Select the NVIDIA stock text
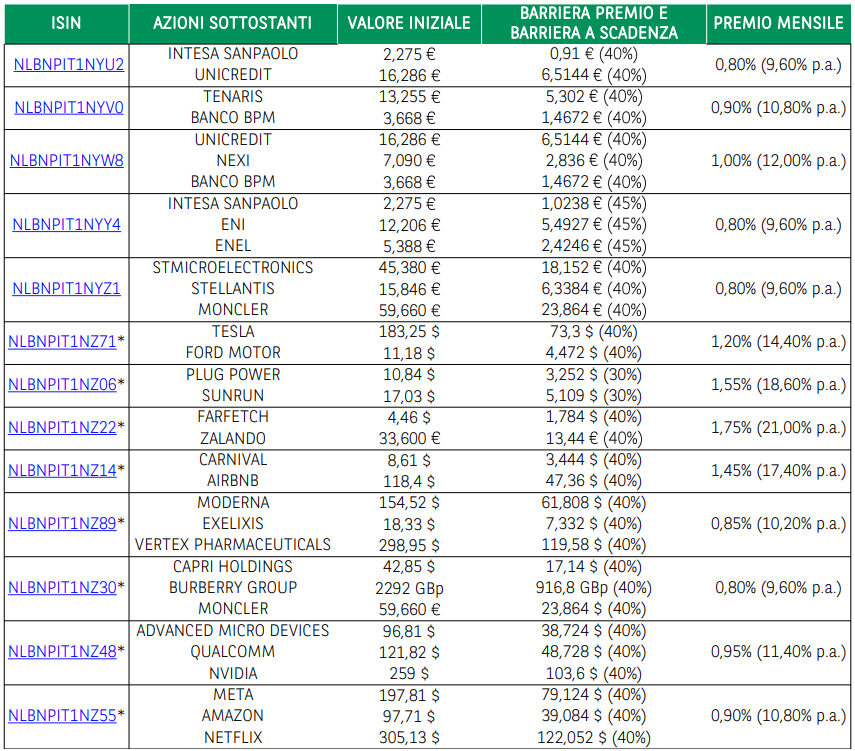The height and width of the screenshot is (751, 855). click(x=233, y=673)
